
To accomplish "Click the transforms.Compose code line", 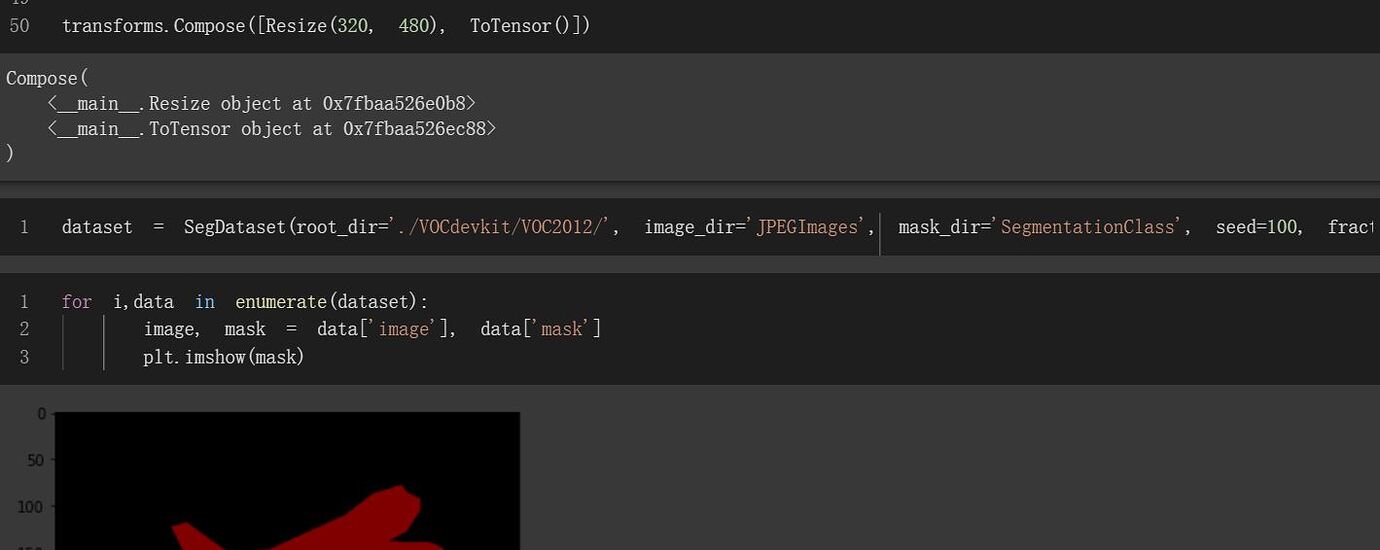I will coord(325,26).
